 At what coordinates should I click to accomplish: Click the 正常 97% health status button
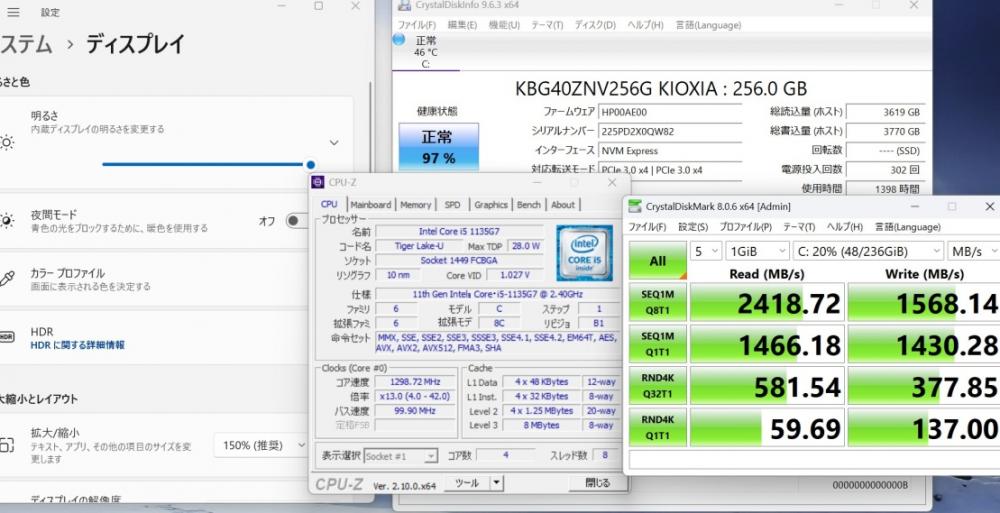tap(439, 147)
